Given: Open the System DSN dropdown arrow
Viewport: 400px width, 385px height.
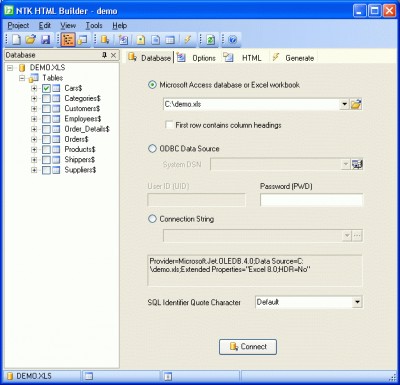Looking at the screenshot, I should 345,164.
